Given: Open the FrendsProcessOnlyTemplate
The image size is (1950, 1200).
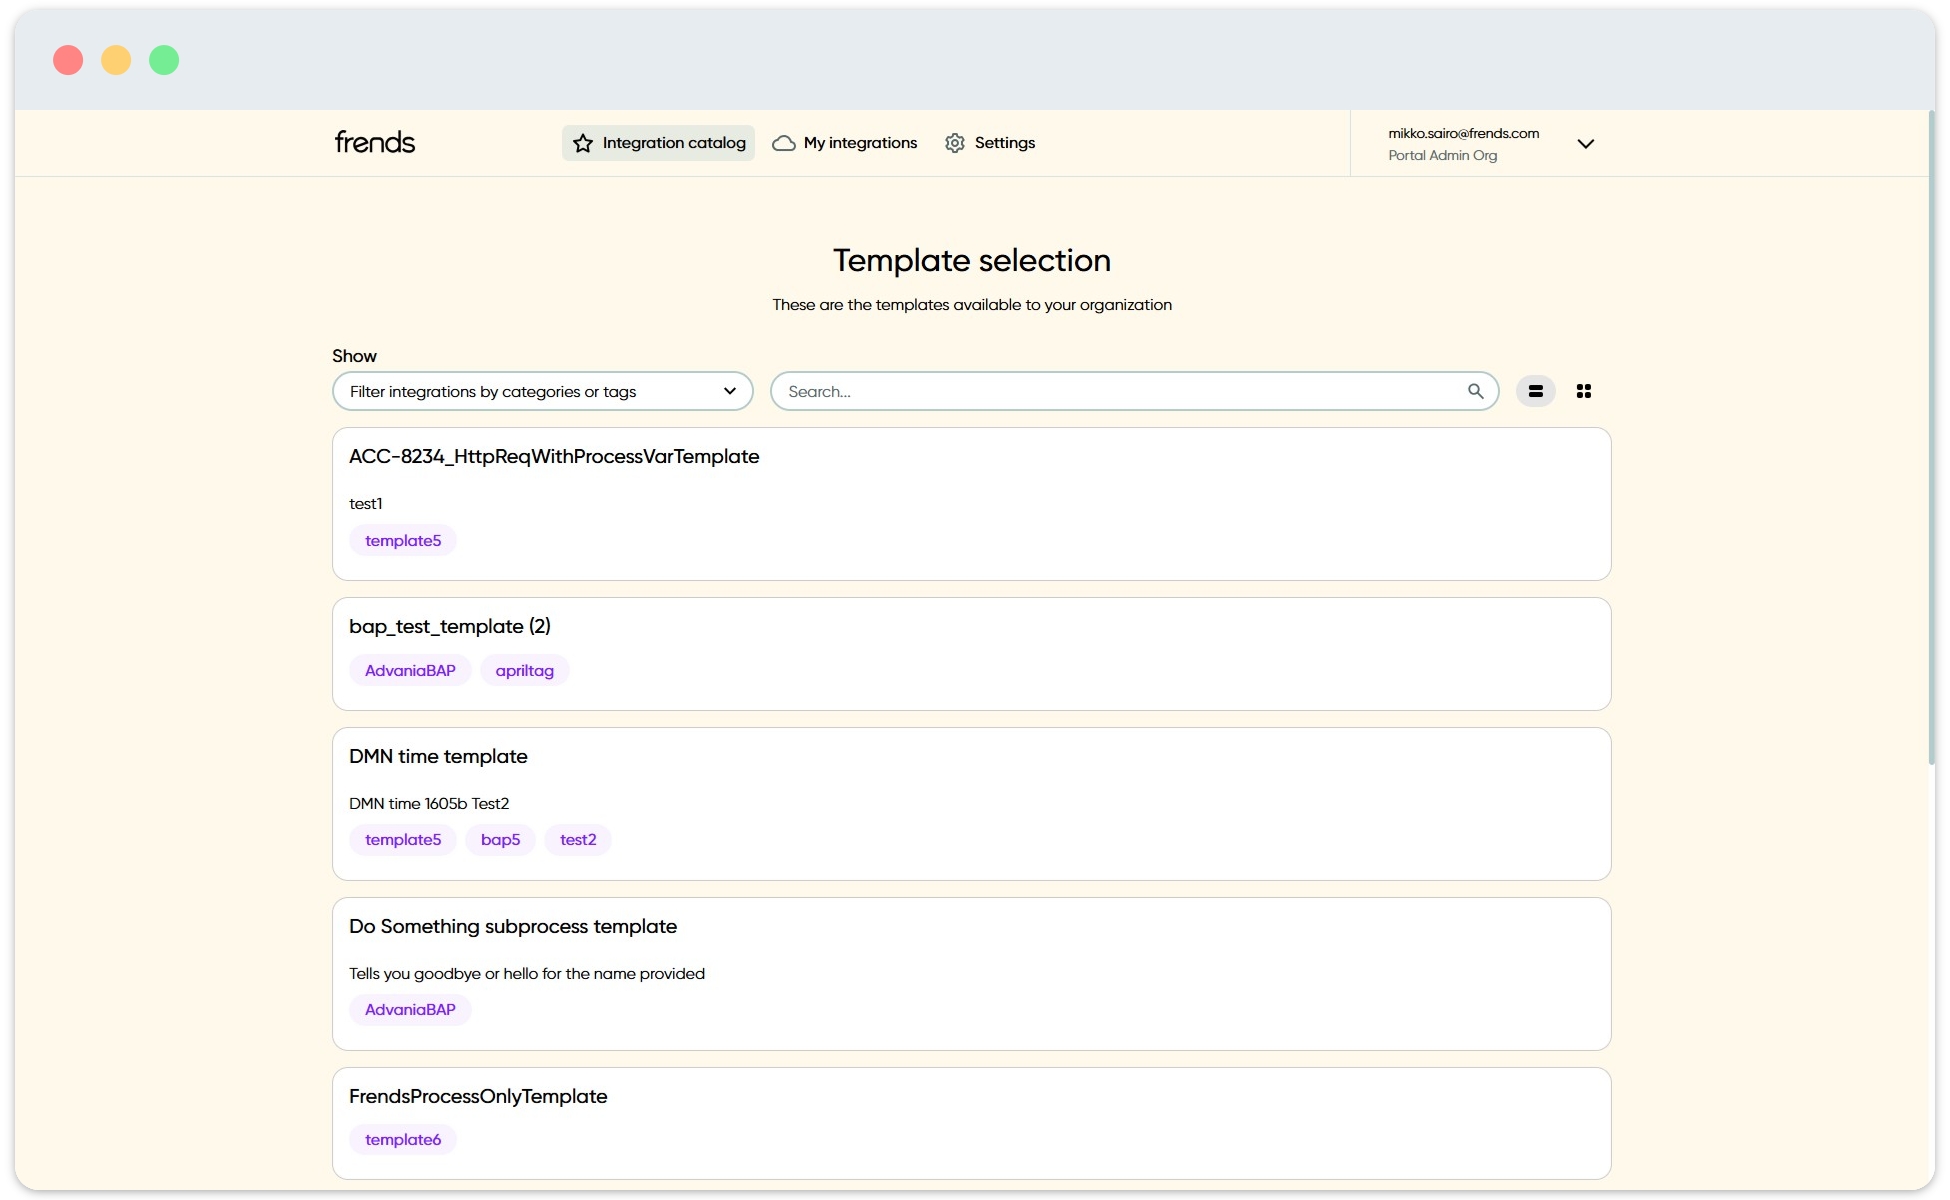Looking at the screenshot, I should [x=478, y=1096].
